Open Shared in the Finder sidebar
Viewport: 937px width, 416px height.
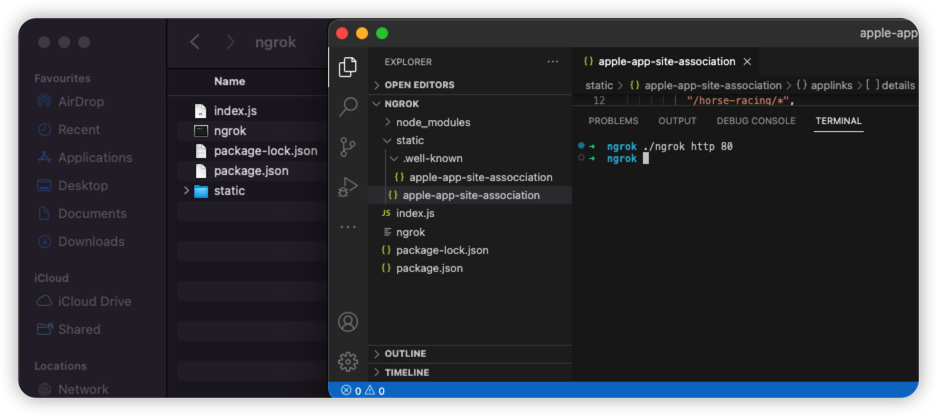click(x=69, y=329)
